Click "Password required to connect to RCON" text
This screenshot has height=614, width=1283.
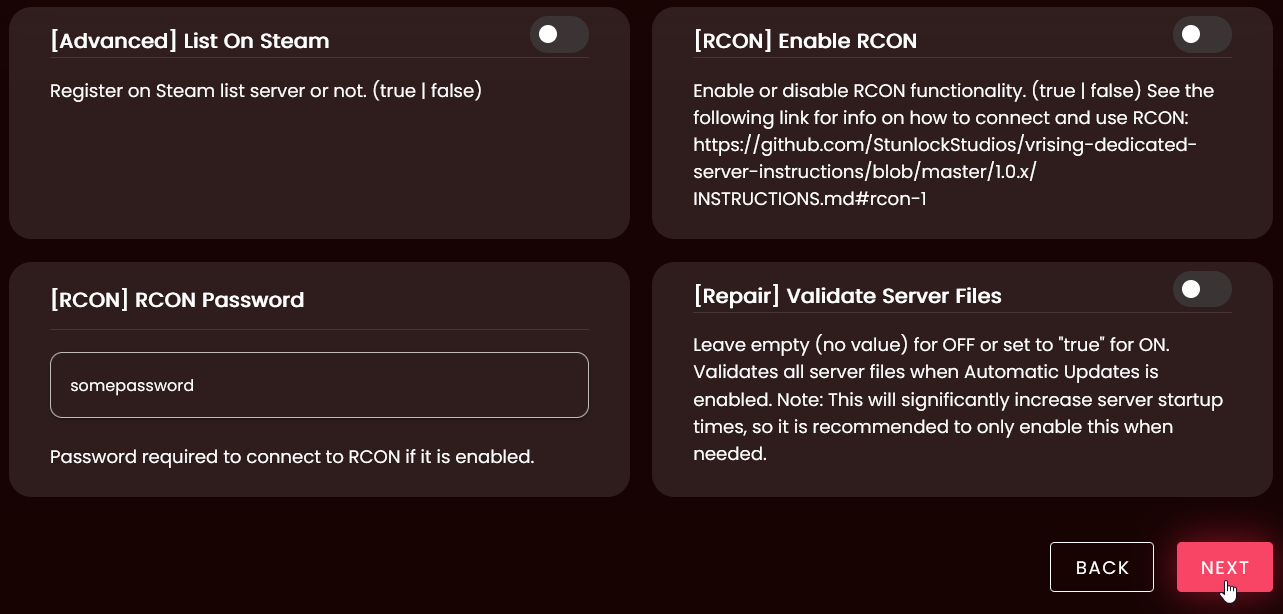[x=292, y=457]
